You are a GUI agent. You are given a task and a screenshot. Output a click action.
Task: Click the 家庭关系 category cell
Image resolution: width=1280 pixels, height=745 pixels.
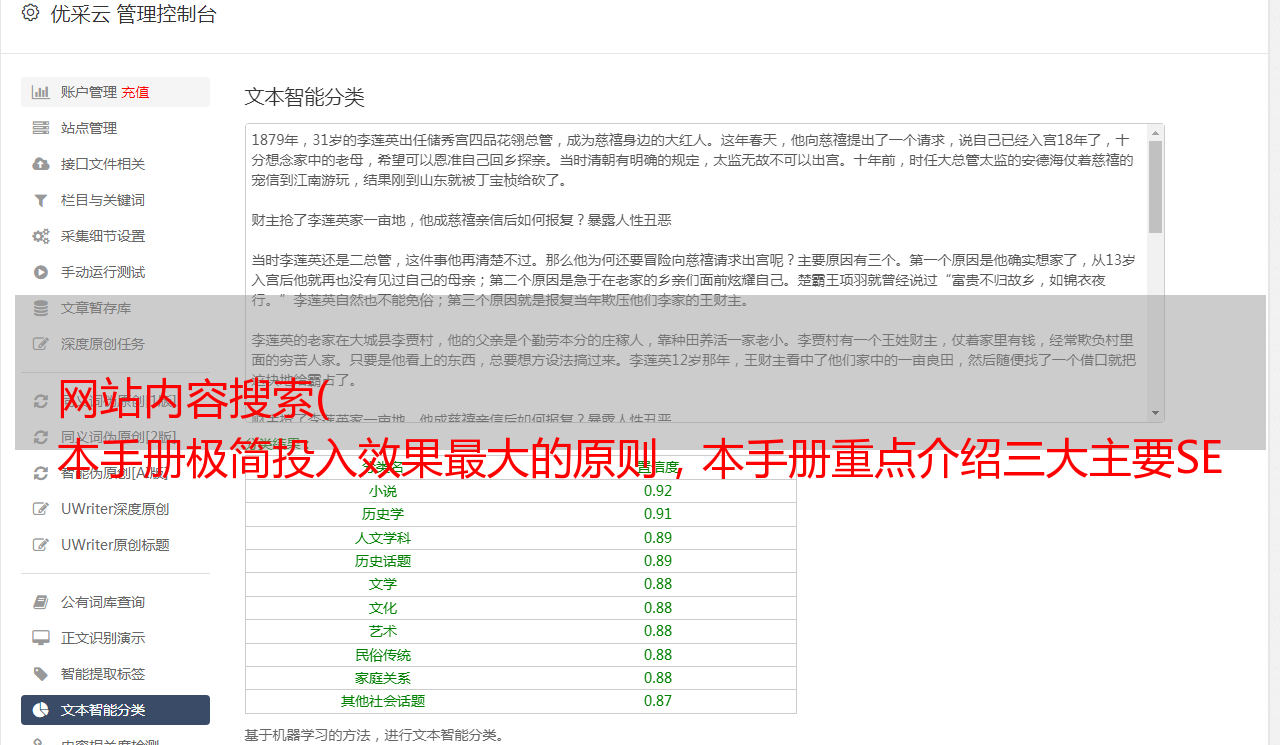pyautogui.click(x=383, y=678)
